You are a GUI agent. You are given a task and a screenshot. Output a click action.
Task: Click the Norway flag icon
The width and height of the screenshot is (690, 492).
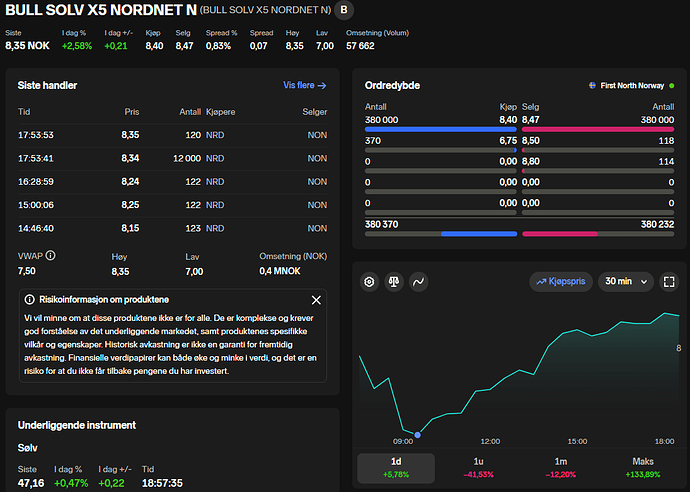click(x=590, y=85)
